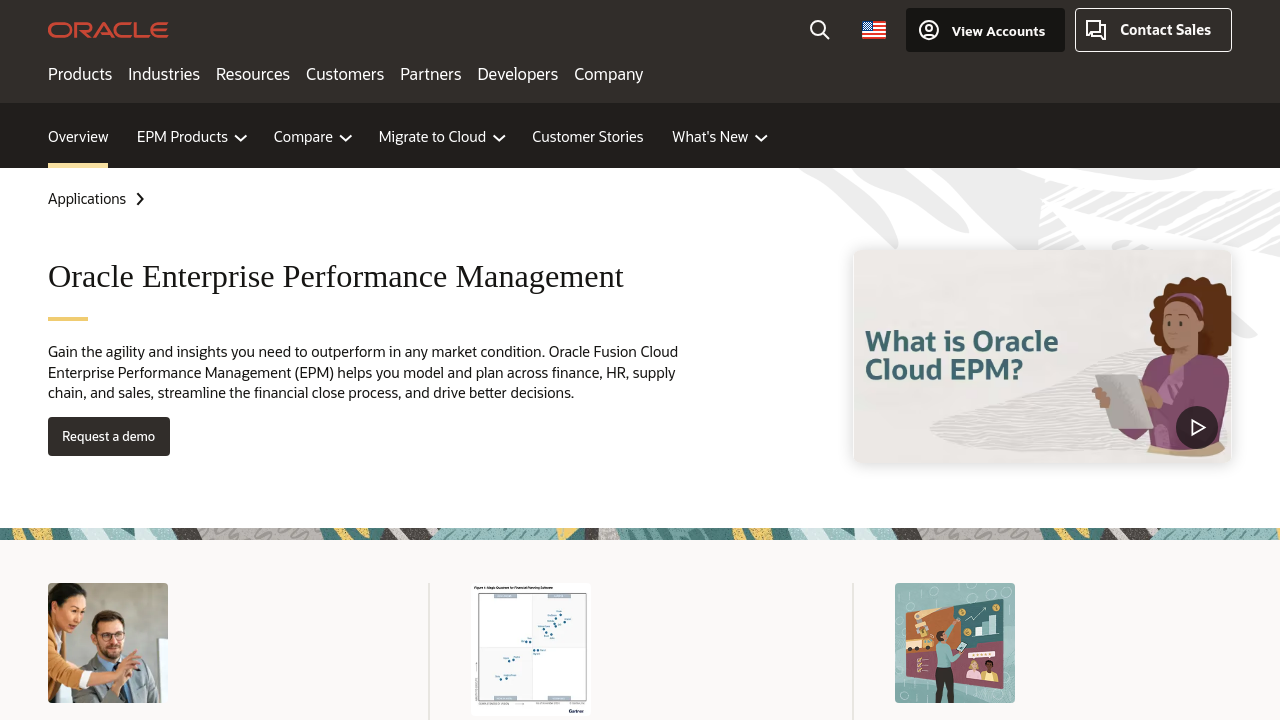
Task: Open the Company menu
Action: (609, 74)
